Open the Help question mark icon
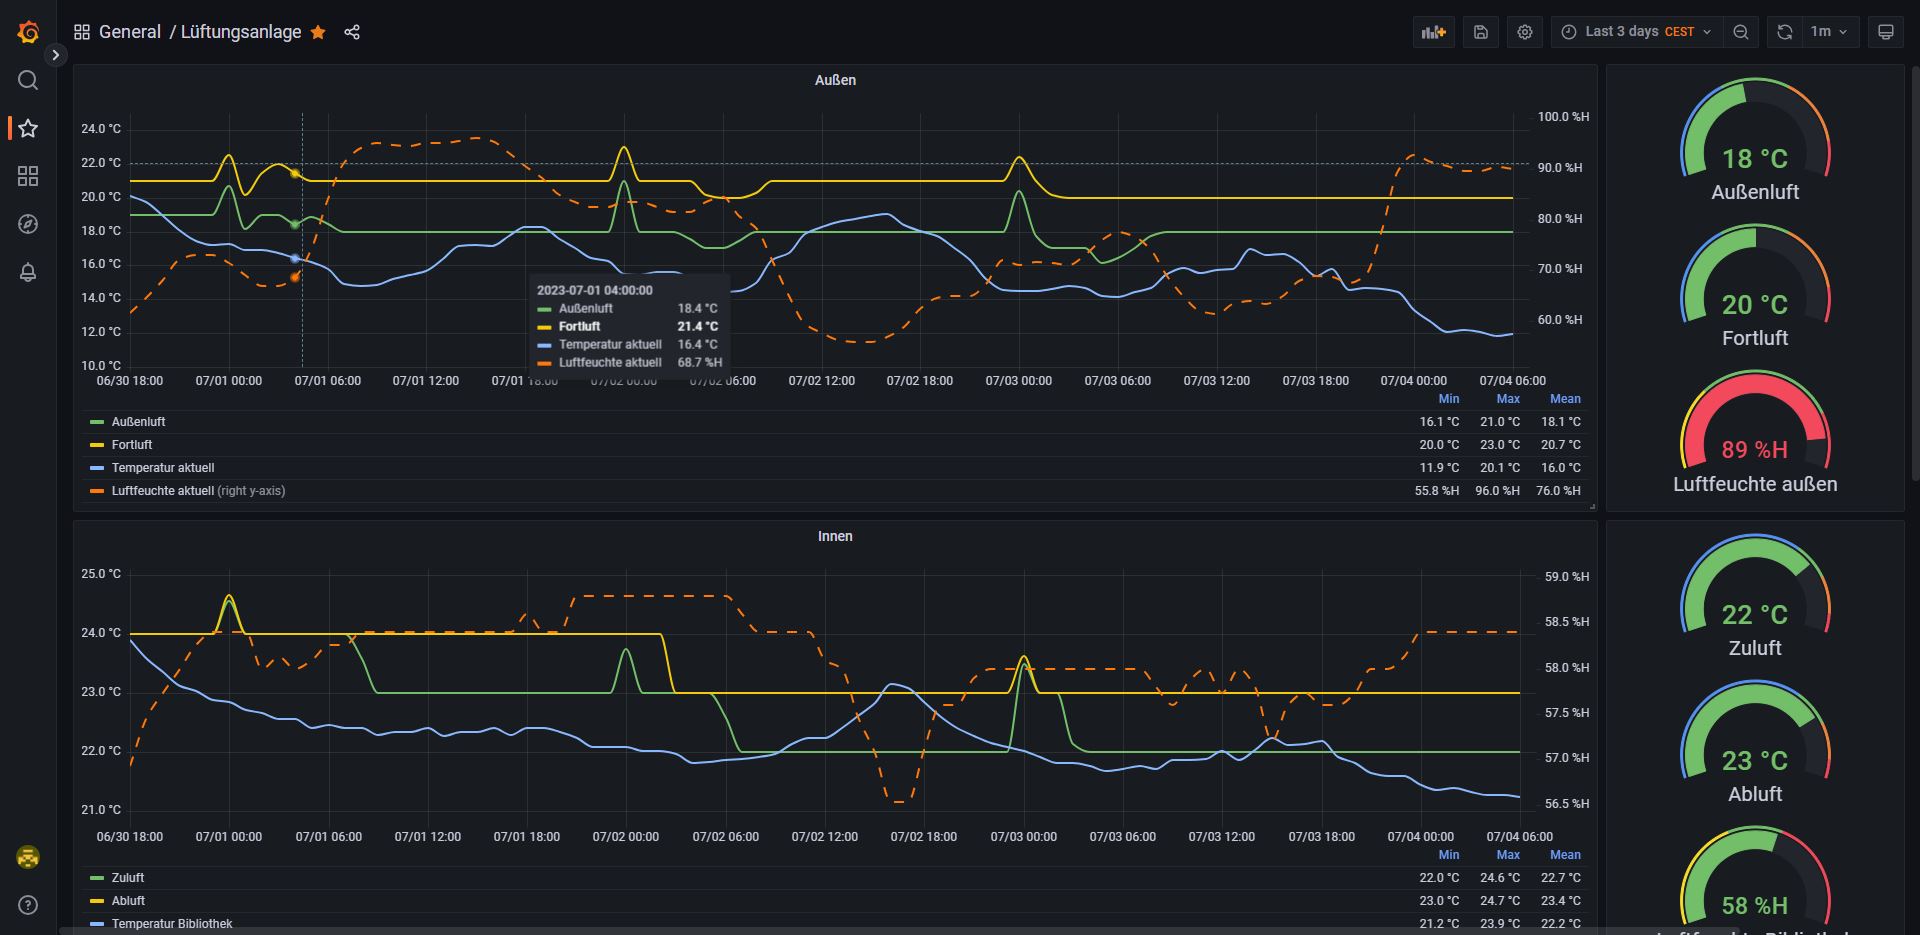 (x=28, y=905)
